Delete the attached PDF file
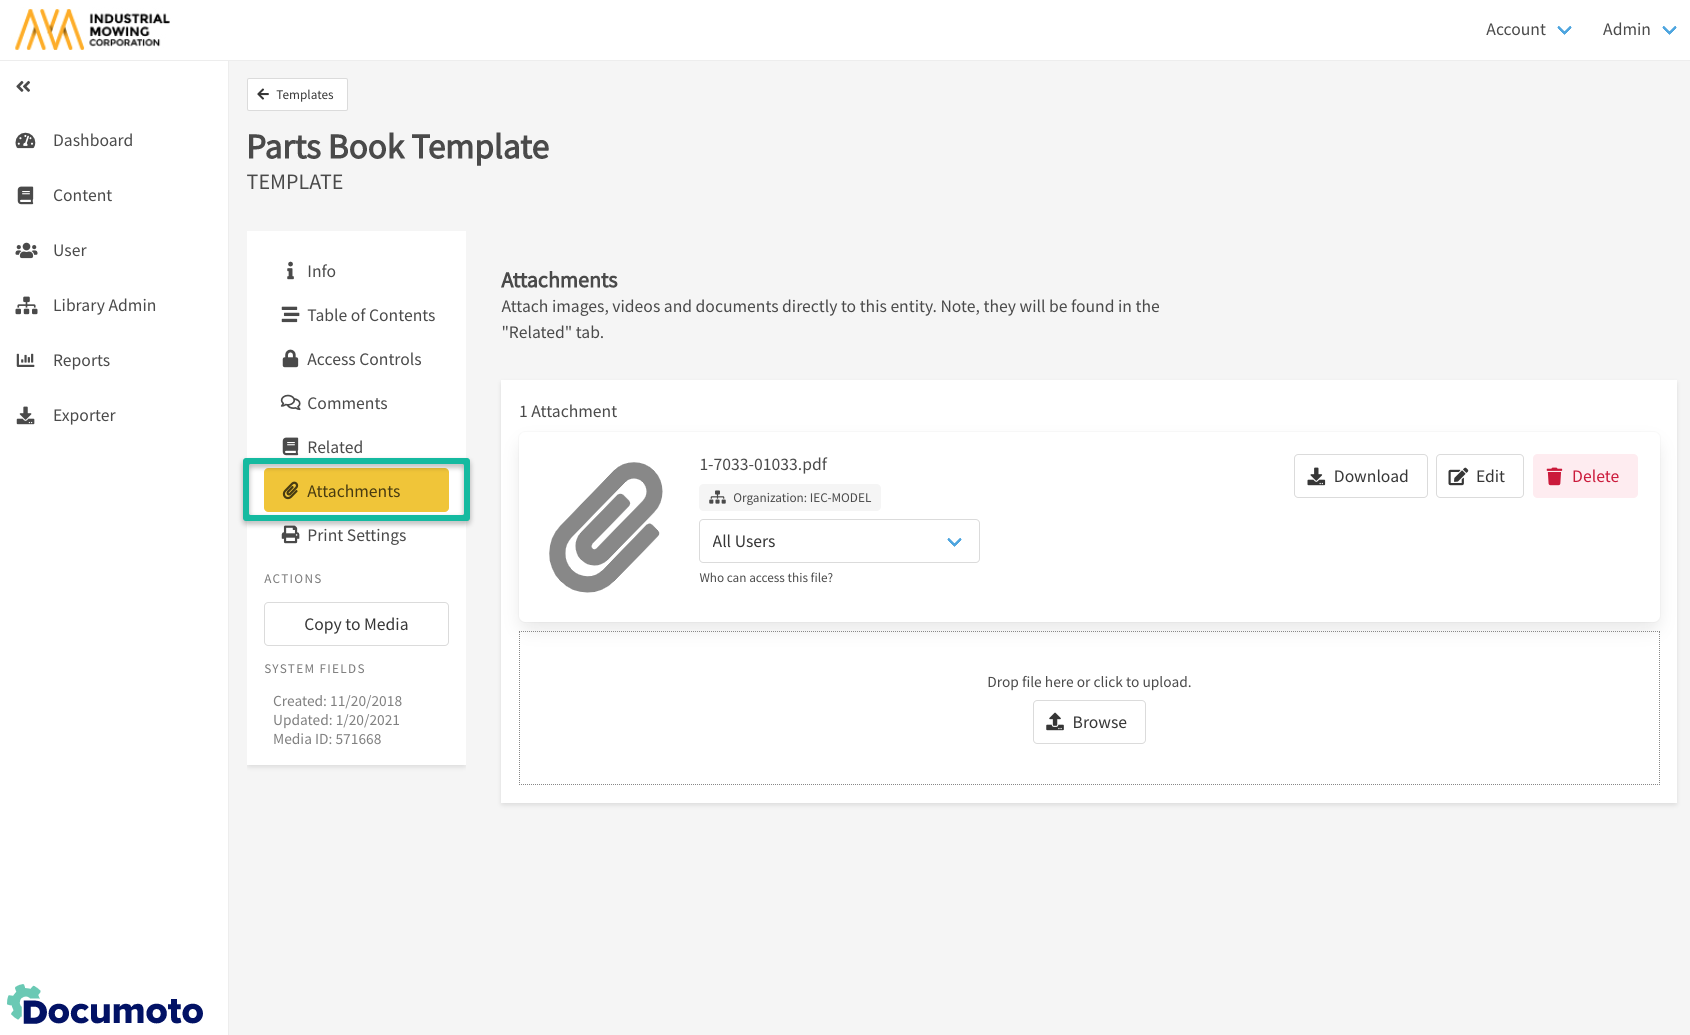The height and width of the screenshot is (1035, 1690). click(1584, 476)
